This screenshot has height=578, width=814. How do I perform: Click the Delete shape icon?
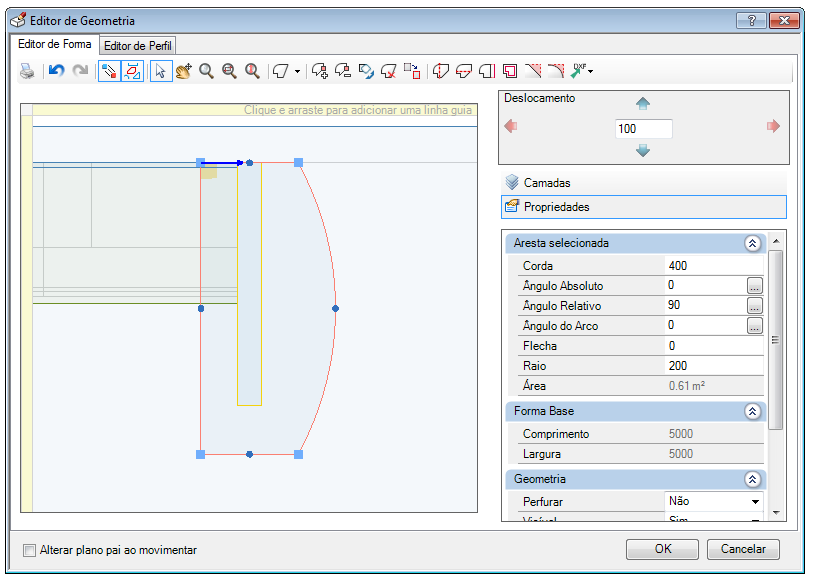pyautogui.click(x=389, y=71)
